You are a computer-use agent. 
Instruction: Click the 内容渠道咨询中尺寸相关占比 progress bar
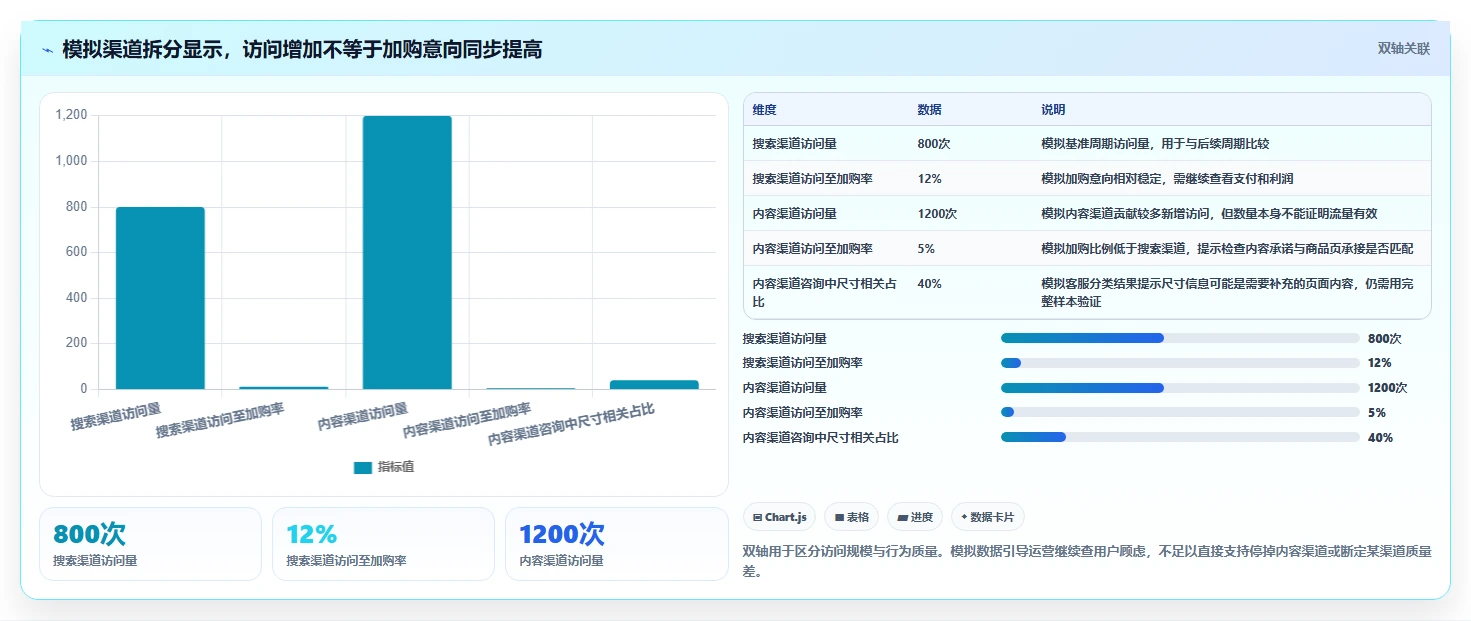tap(1180, 437)
